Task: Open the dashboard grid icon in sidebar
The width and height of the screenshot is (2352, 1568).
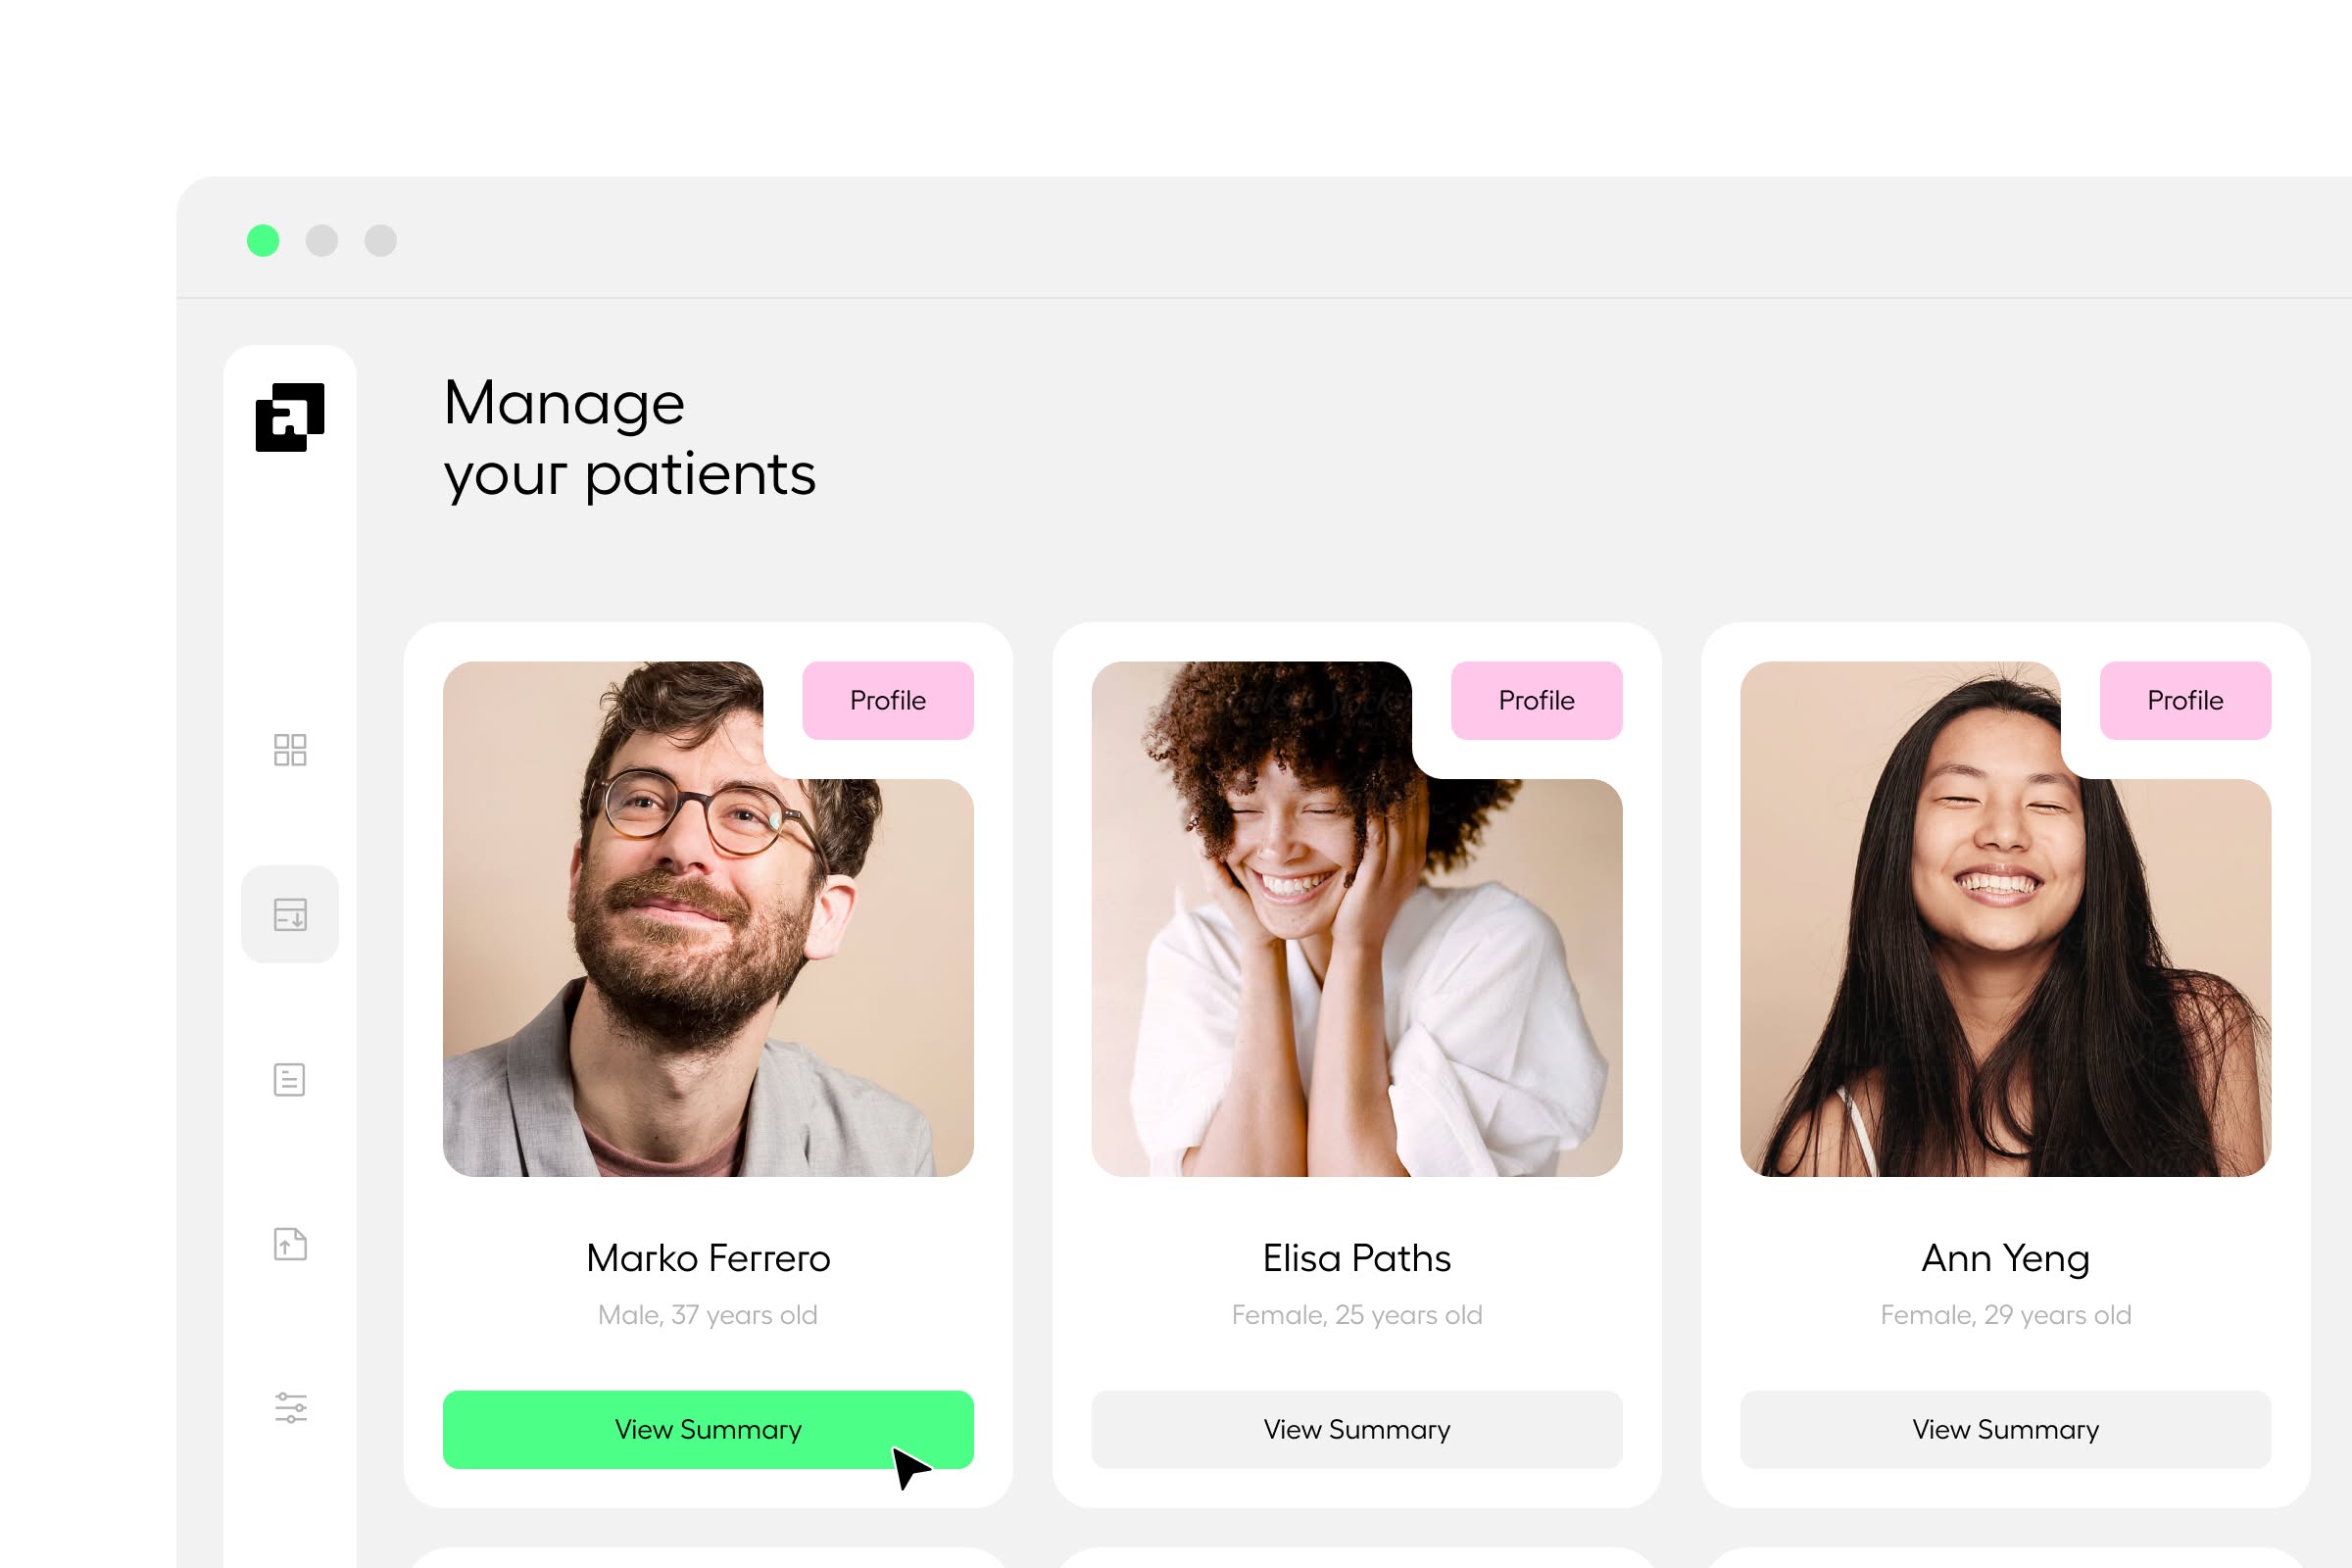Action: point(290,750)
